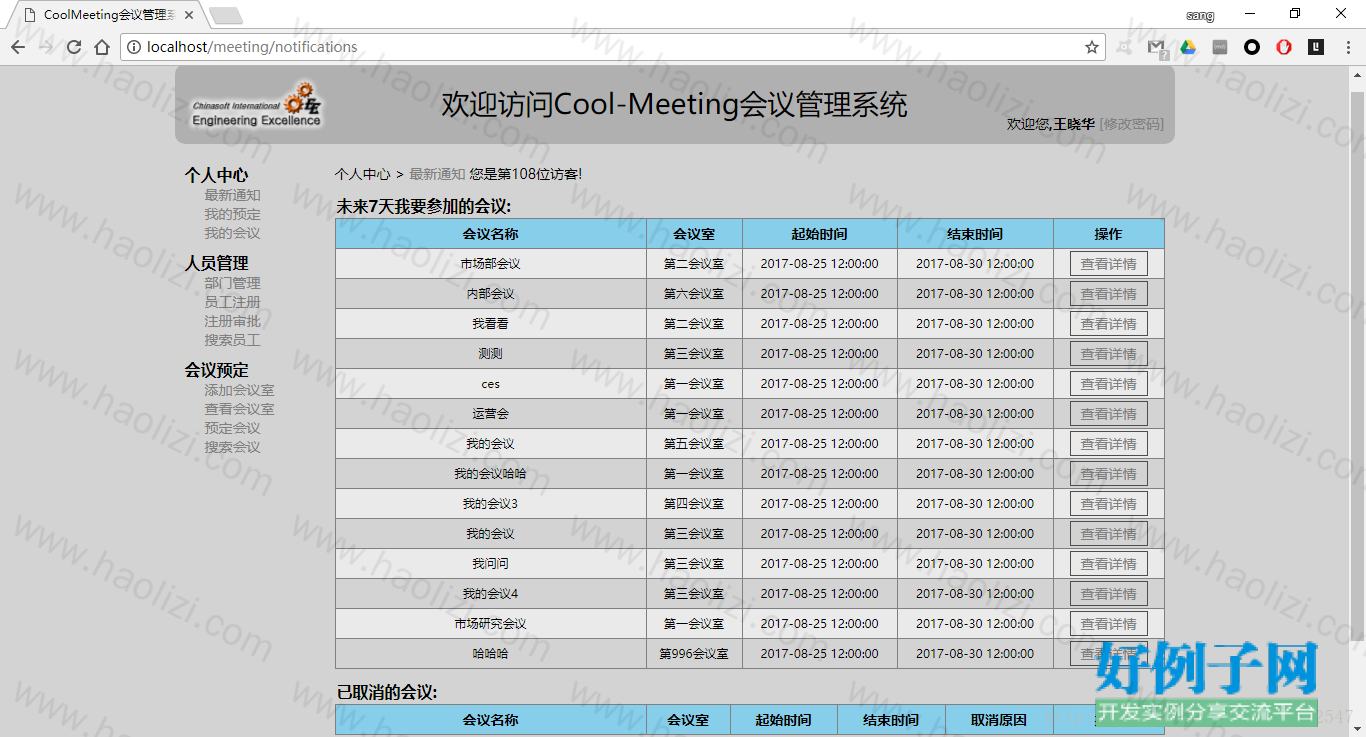Click the page's vertical scrollbar
Screen dimensions: 1366x737
(1358, 365)
